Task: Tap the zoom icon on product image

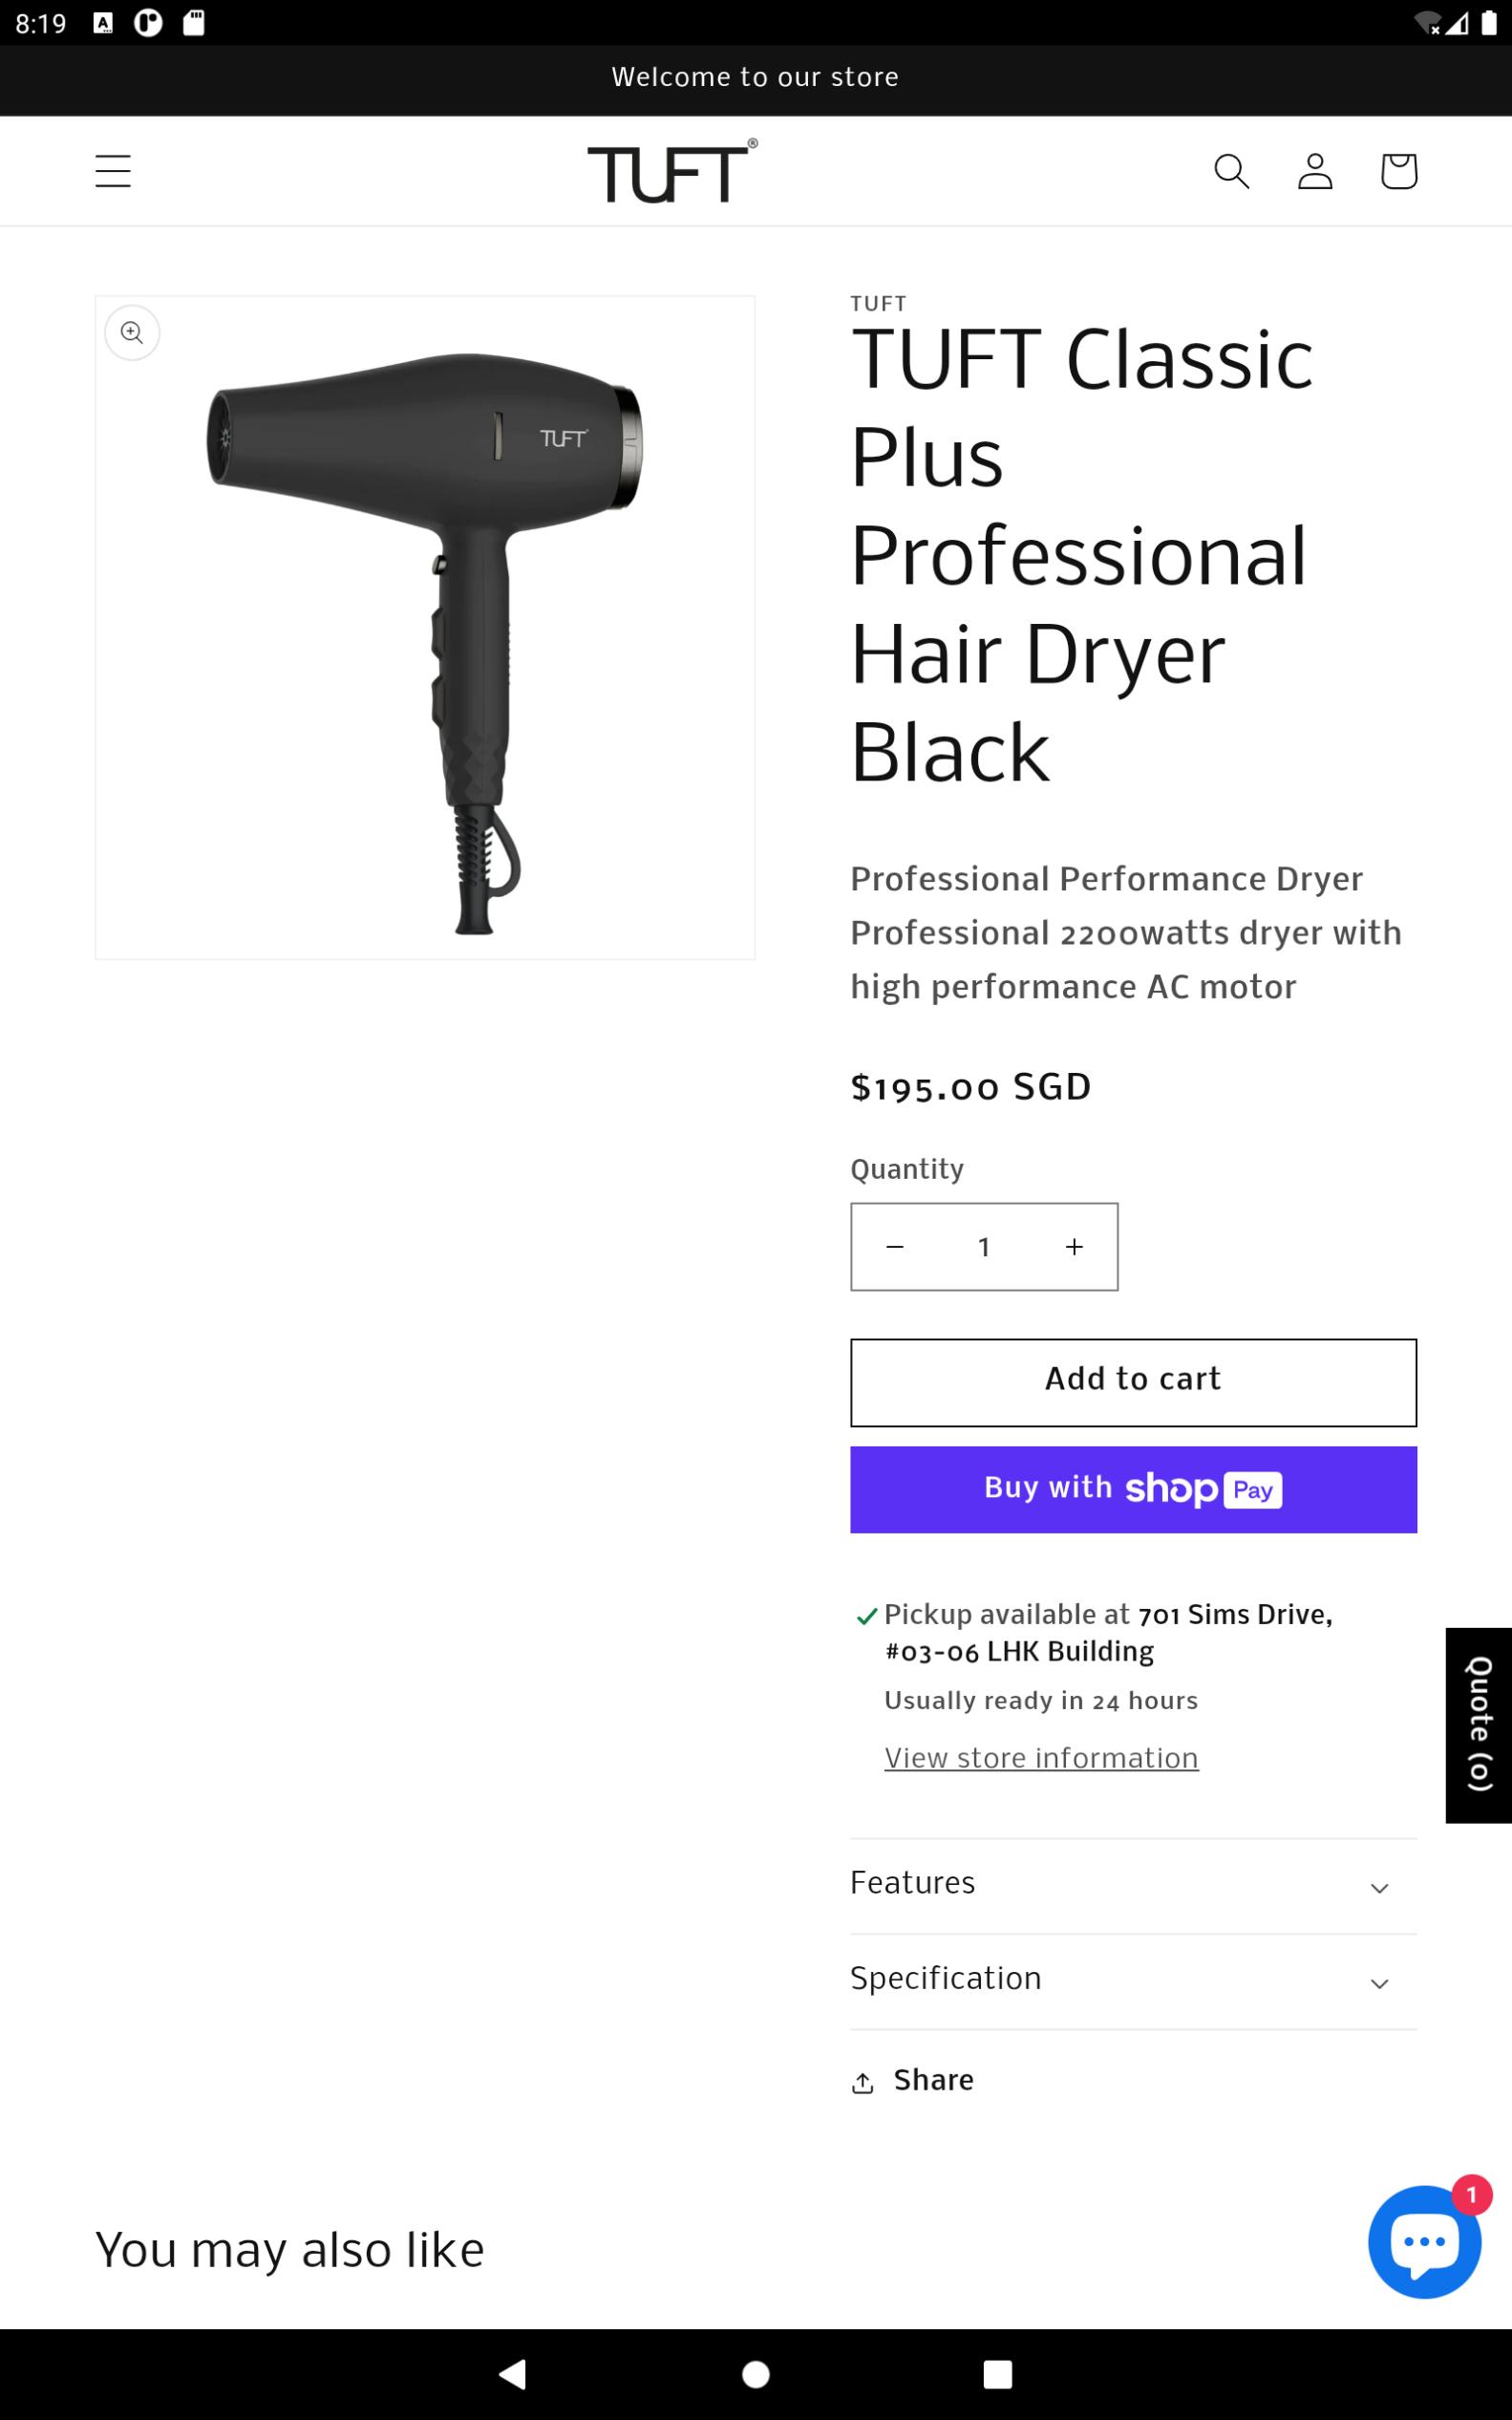Action: tap(132, 333)
